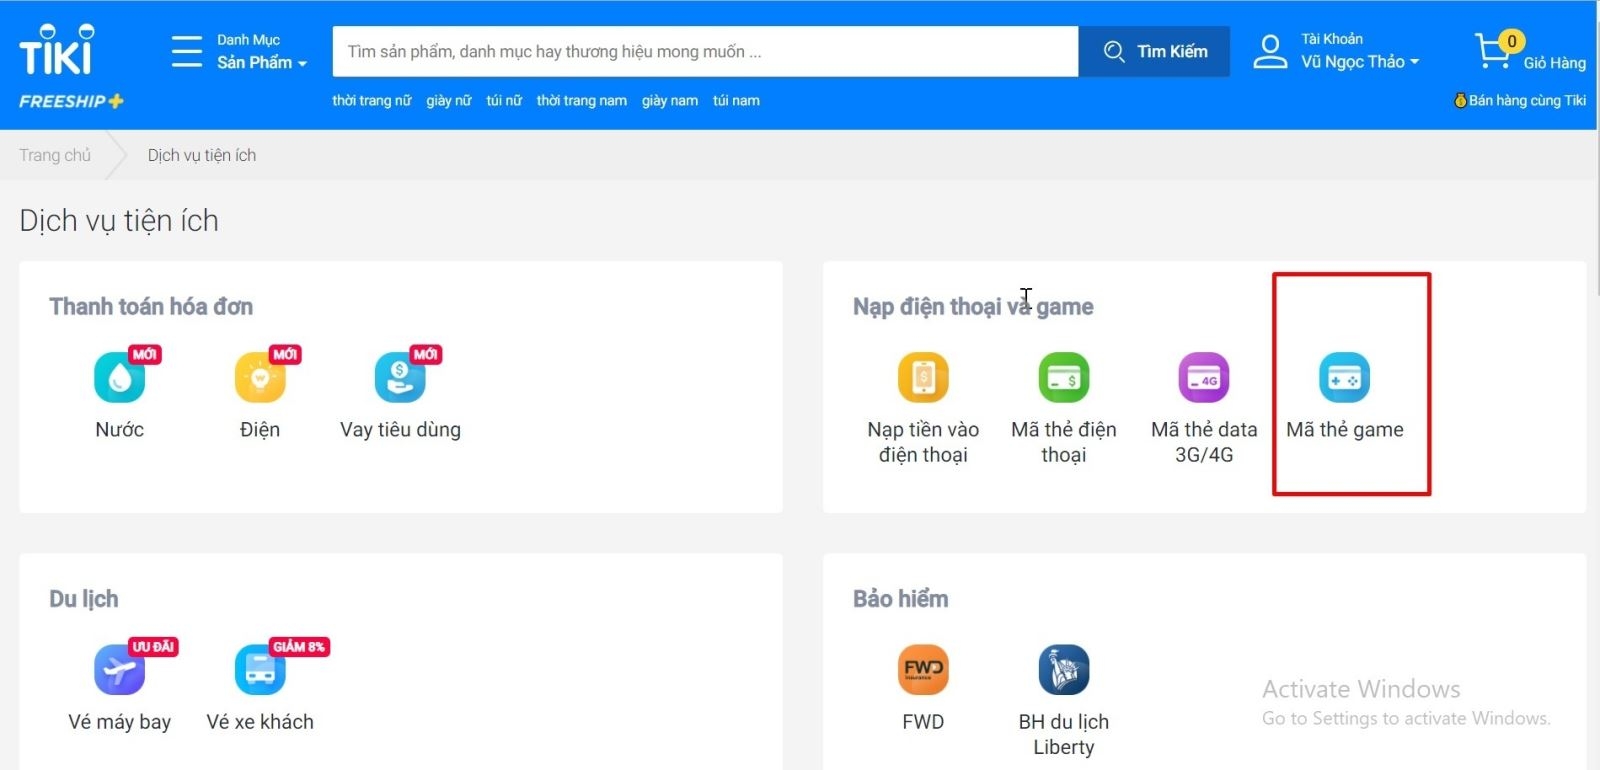Click the Bán hàng cùng Tiki link
The image size is (1600, 770).
pyautogui.click(x=1527, y=100)
